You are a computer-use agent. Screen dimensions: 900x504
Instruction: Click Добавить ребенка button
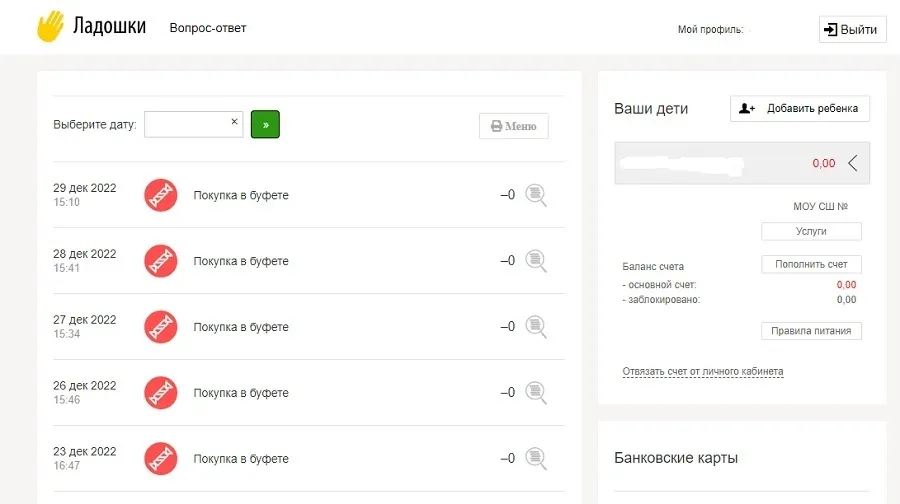coord(800,108)
